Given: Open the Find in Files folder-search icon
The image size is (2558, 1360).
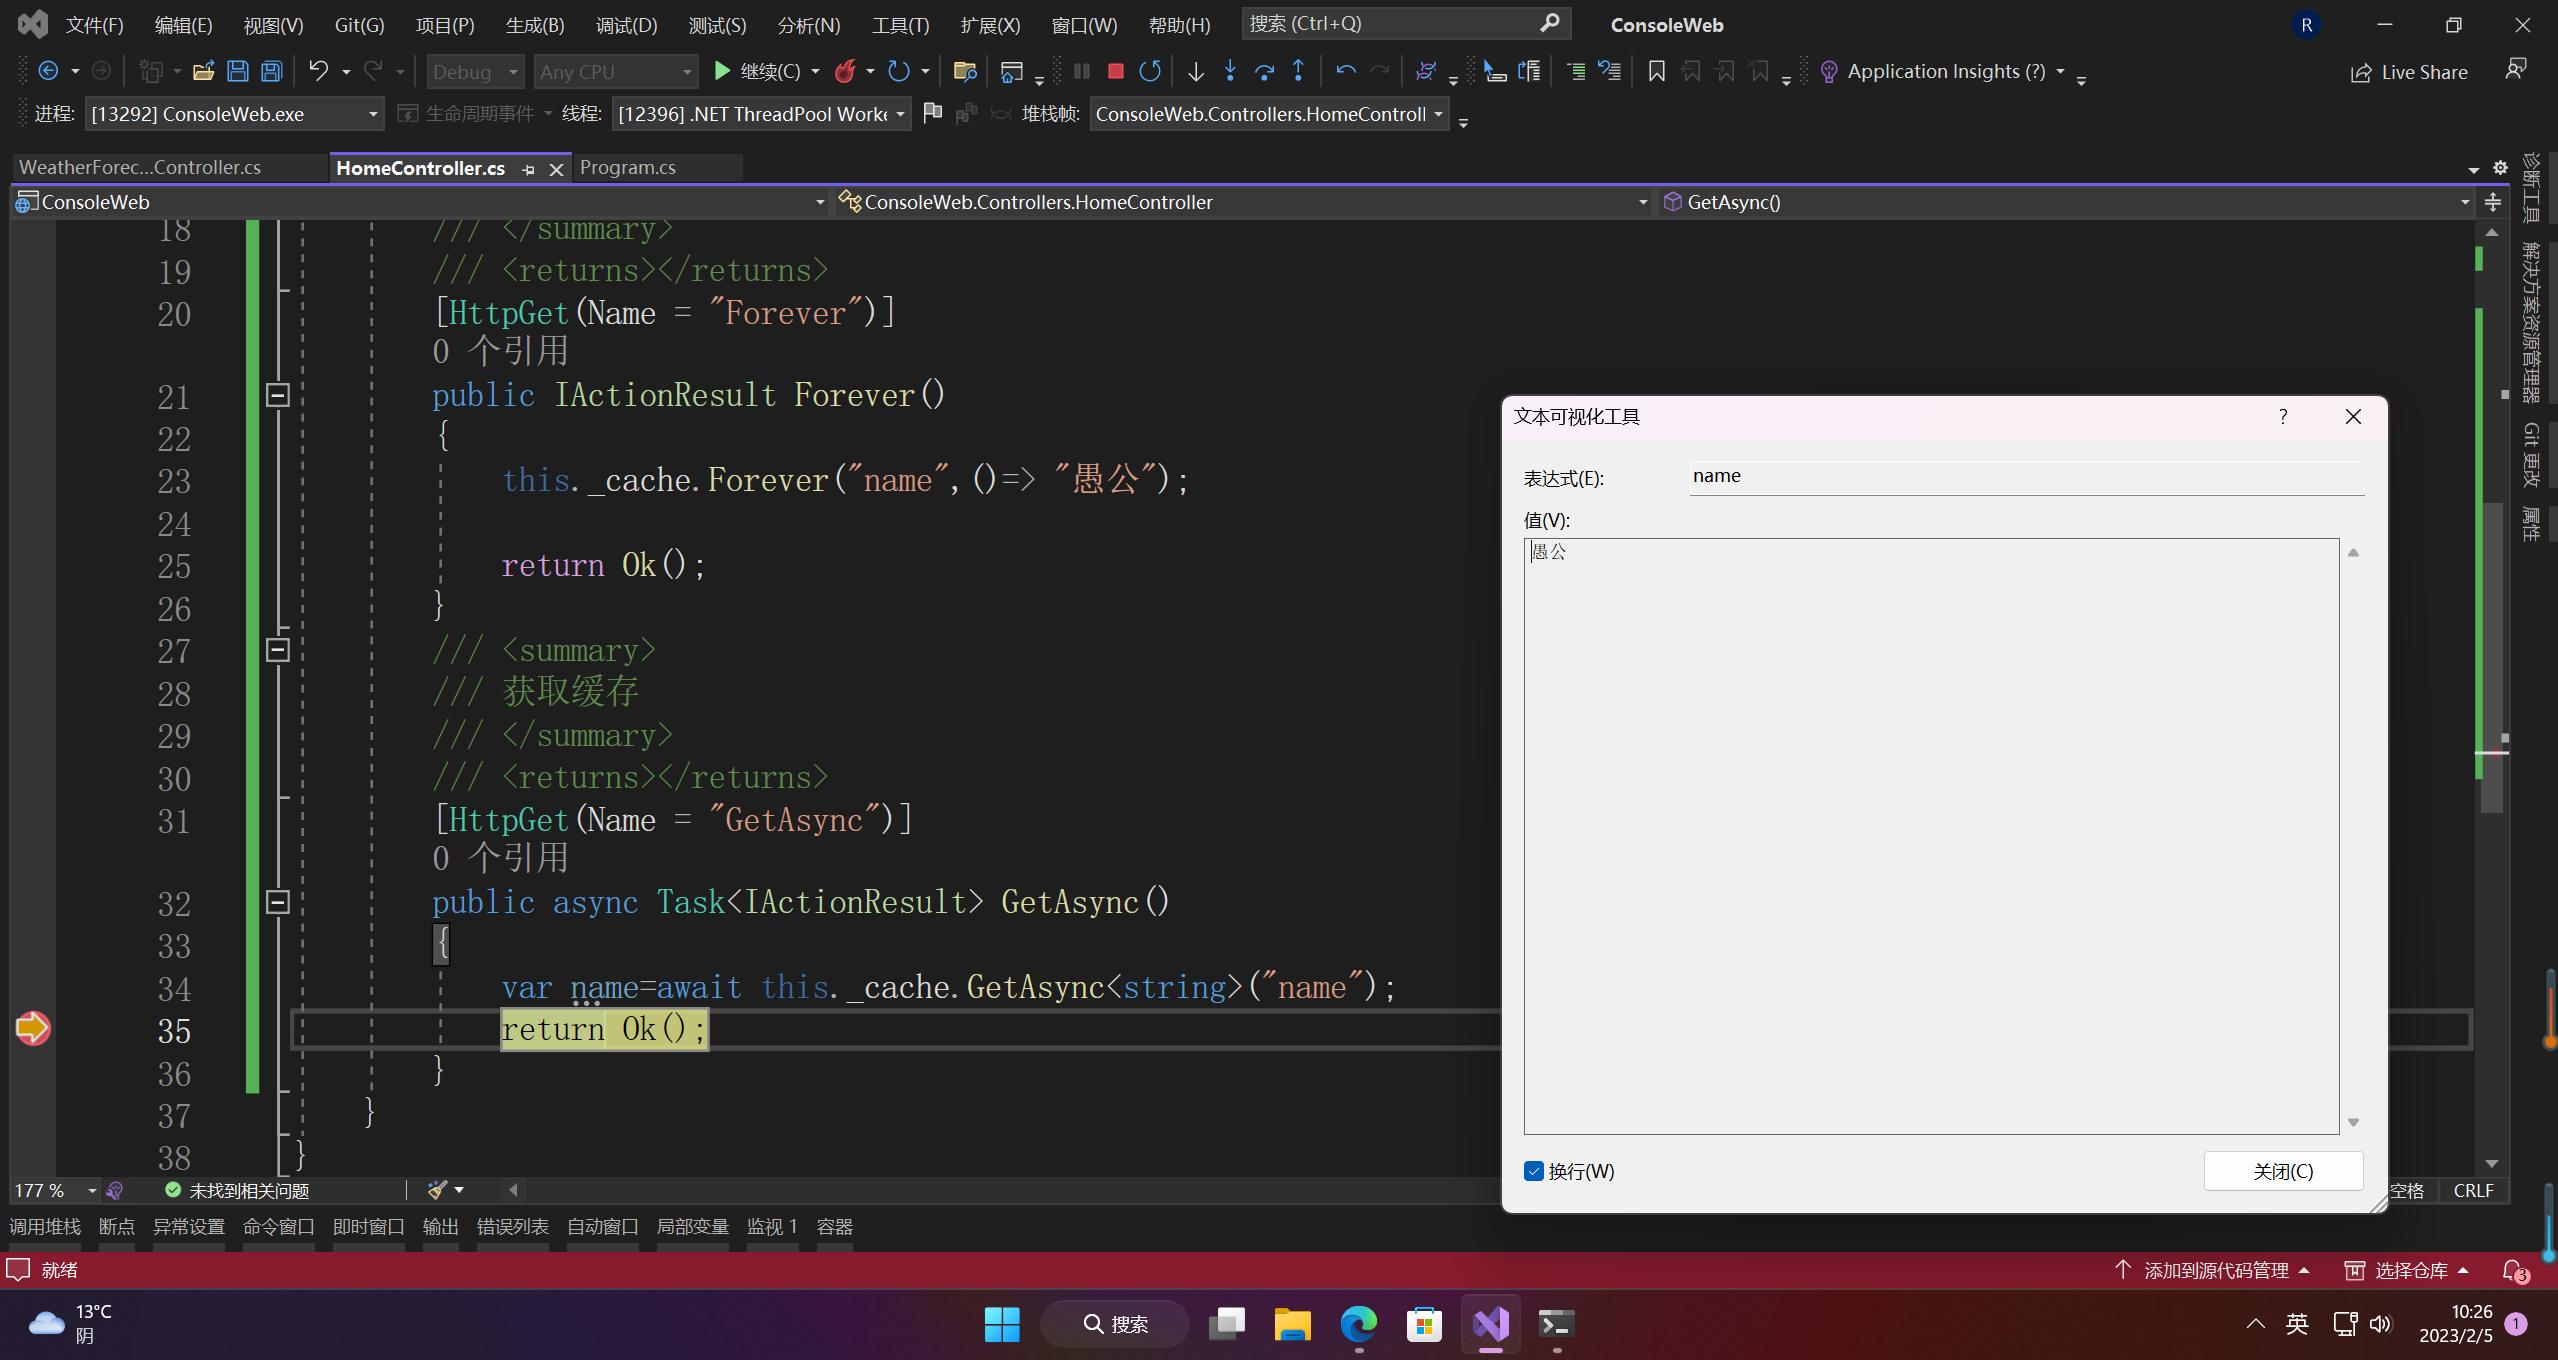Looking at the screenshot, I should [x=965, y=72].
